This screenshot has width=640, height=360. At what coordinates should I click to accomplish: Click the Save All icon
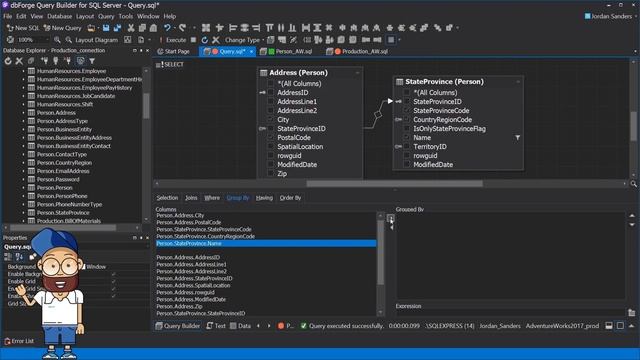pyautogui.click(x=118, y=28)
